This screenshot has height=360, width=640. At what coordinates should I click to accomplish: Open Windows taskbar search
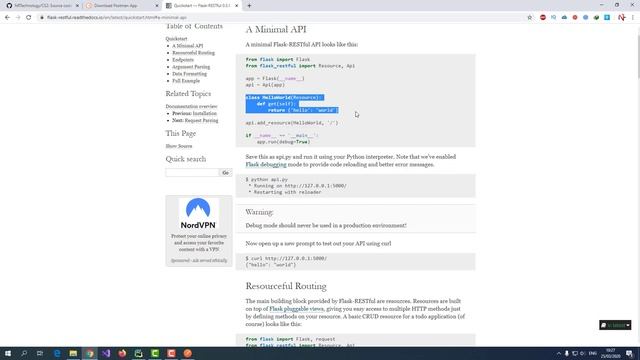[x=24, y=353]
